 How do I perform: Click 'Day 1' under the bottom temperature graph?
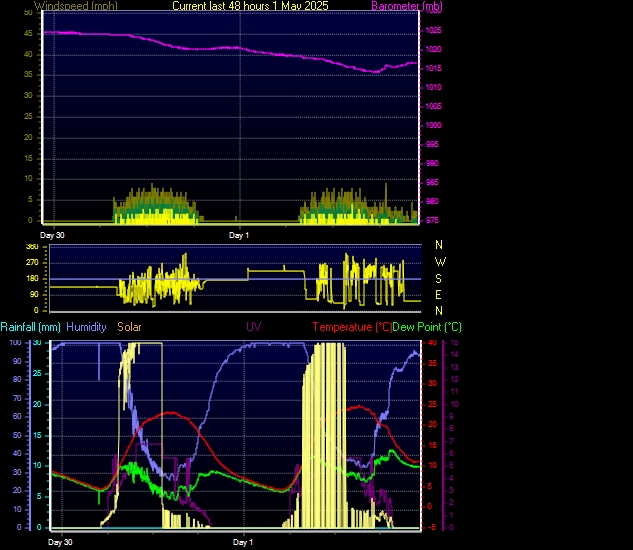243,542
